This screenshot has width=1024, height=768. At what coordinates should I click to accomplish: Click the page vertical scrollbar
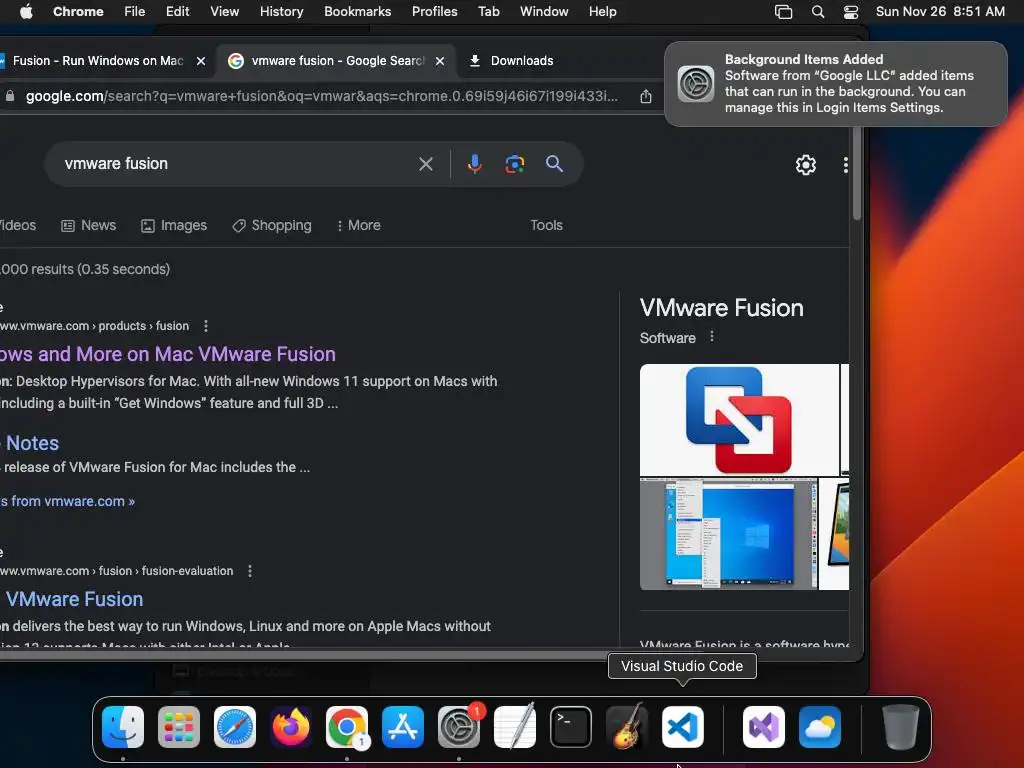tap(857, 174)
